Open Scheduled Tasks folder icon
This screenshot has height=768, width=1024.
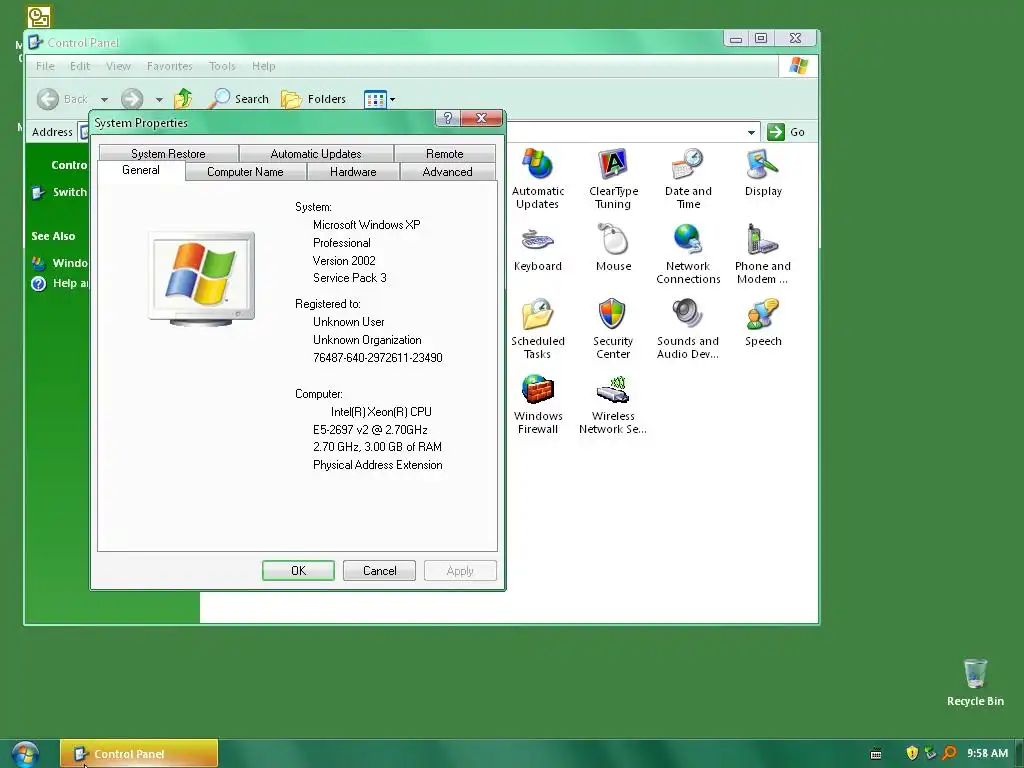click(x=537, y=328)
